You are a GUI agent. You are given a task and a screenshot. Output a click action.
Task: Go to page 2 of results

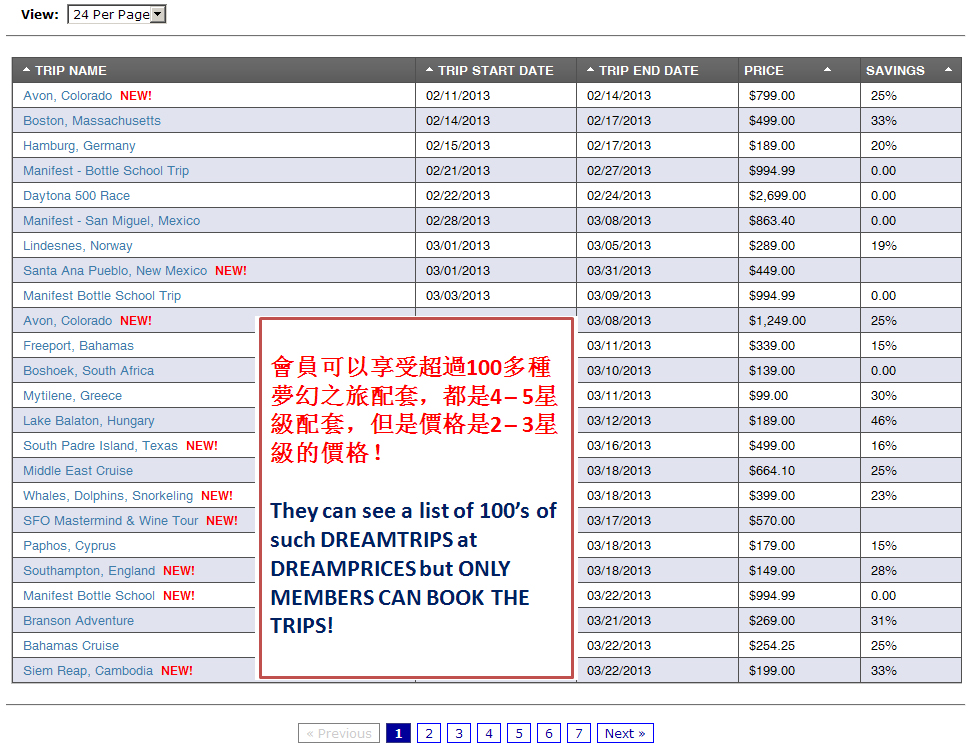click(428, 732)
